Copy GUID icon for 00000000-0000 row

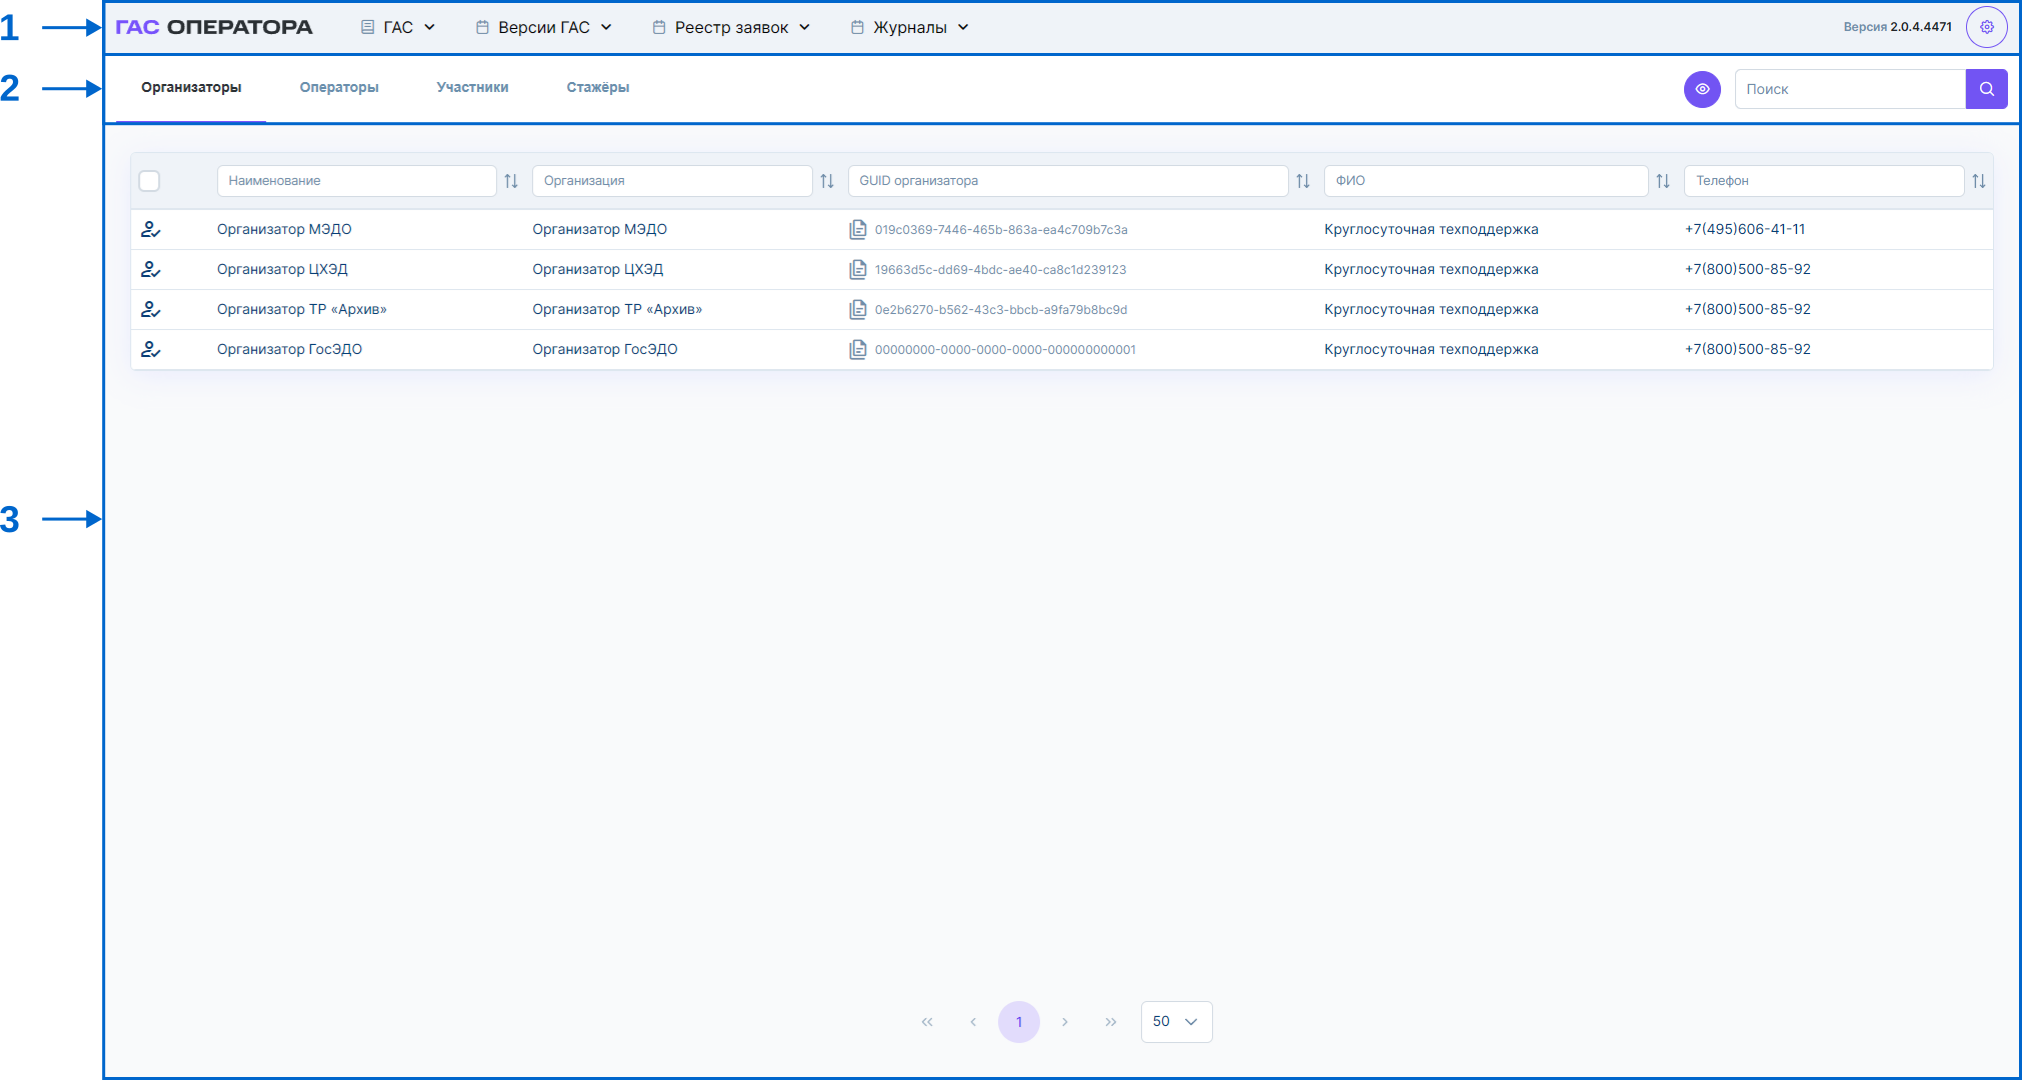(x=857, y=349)
